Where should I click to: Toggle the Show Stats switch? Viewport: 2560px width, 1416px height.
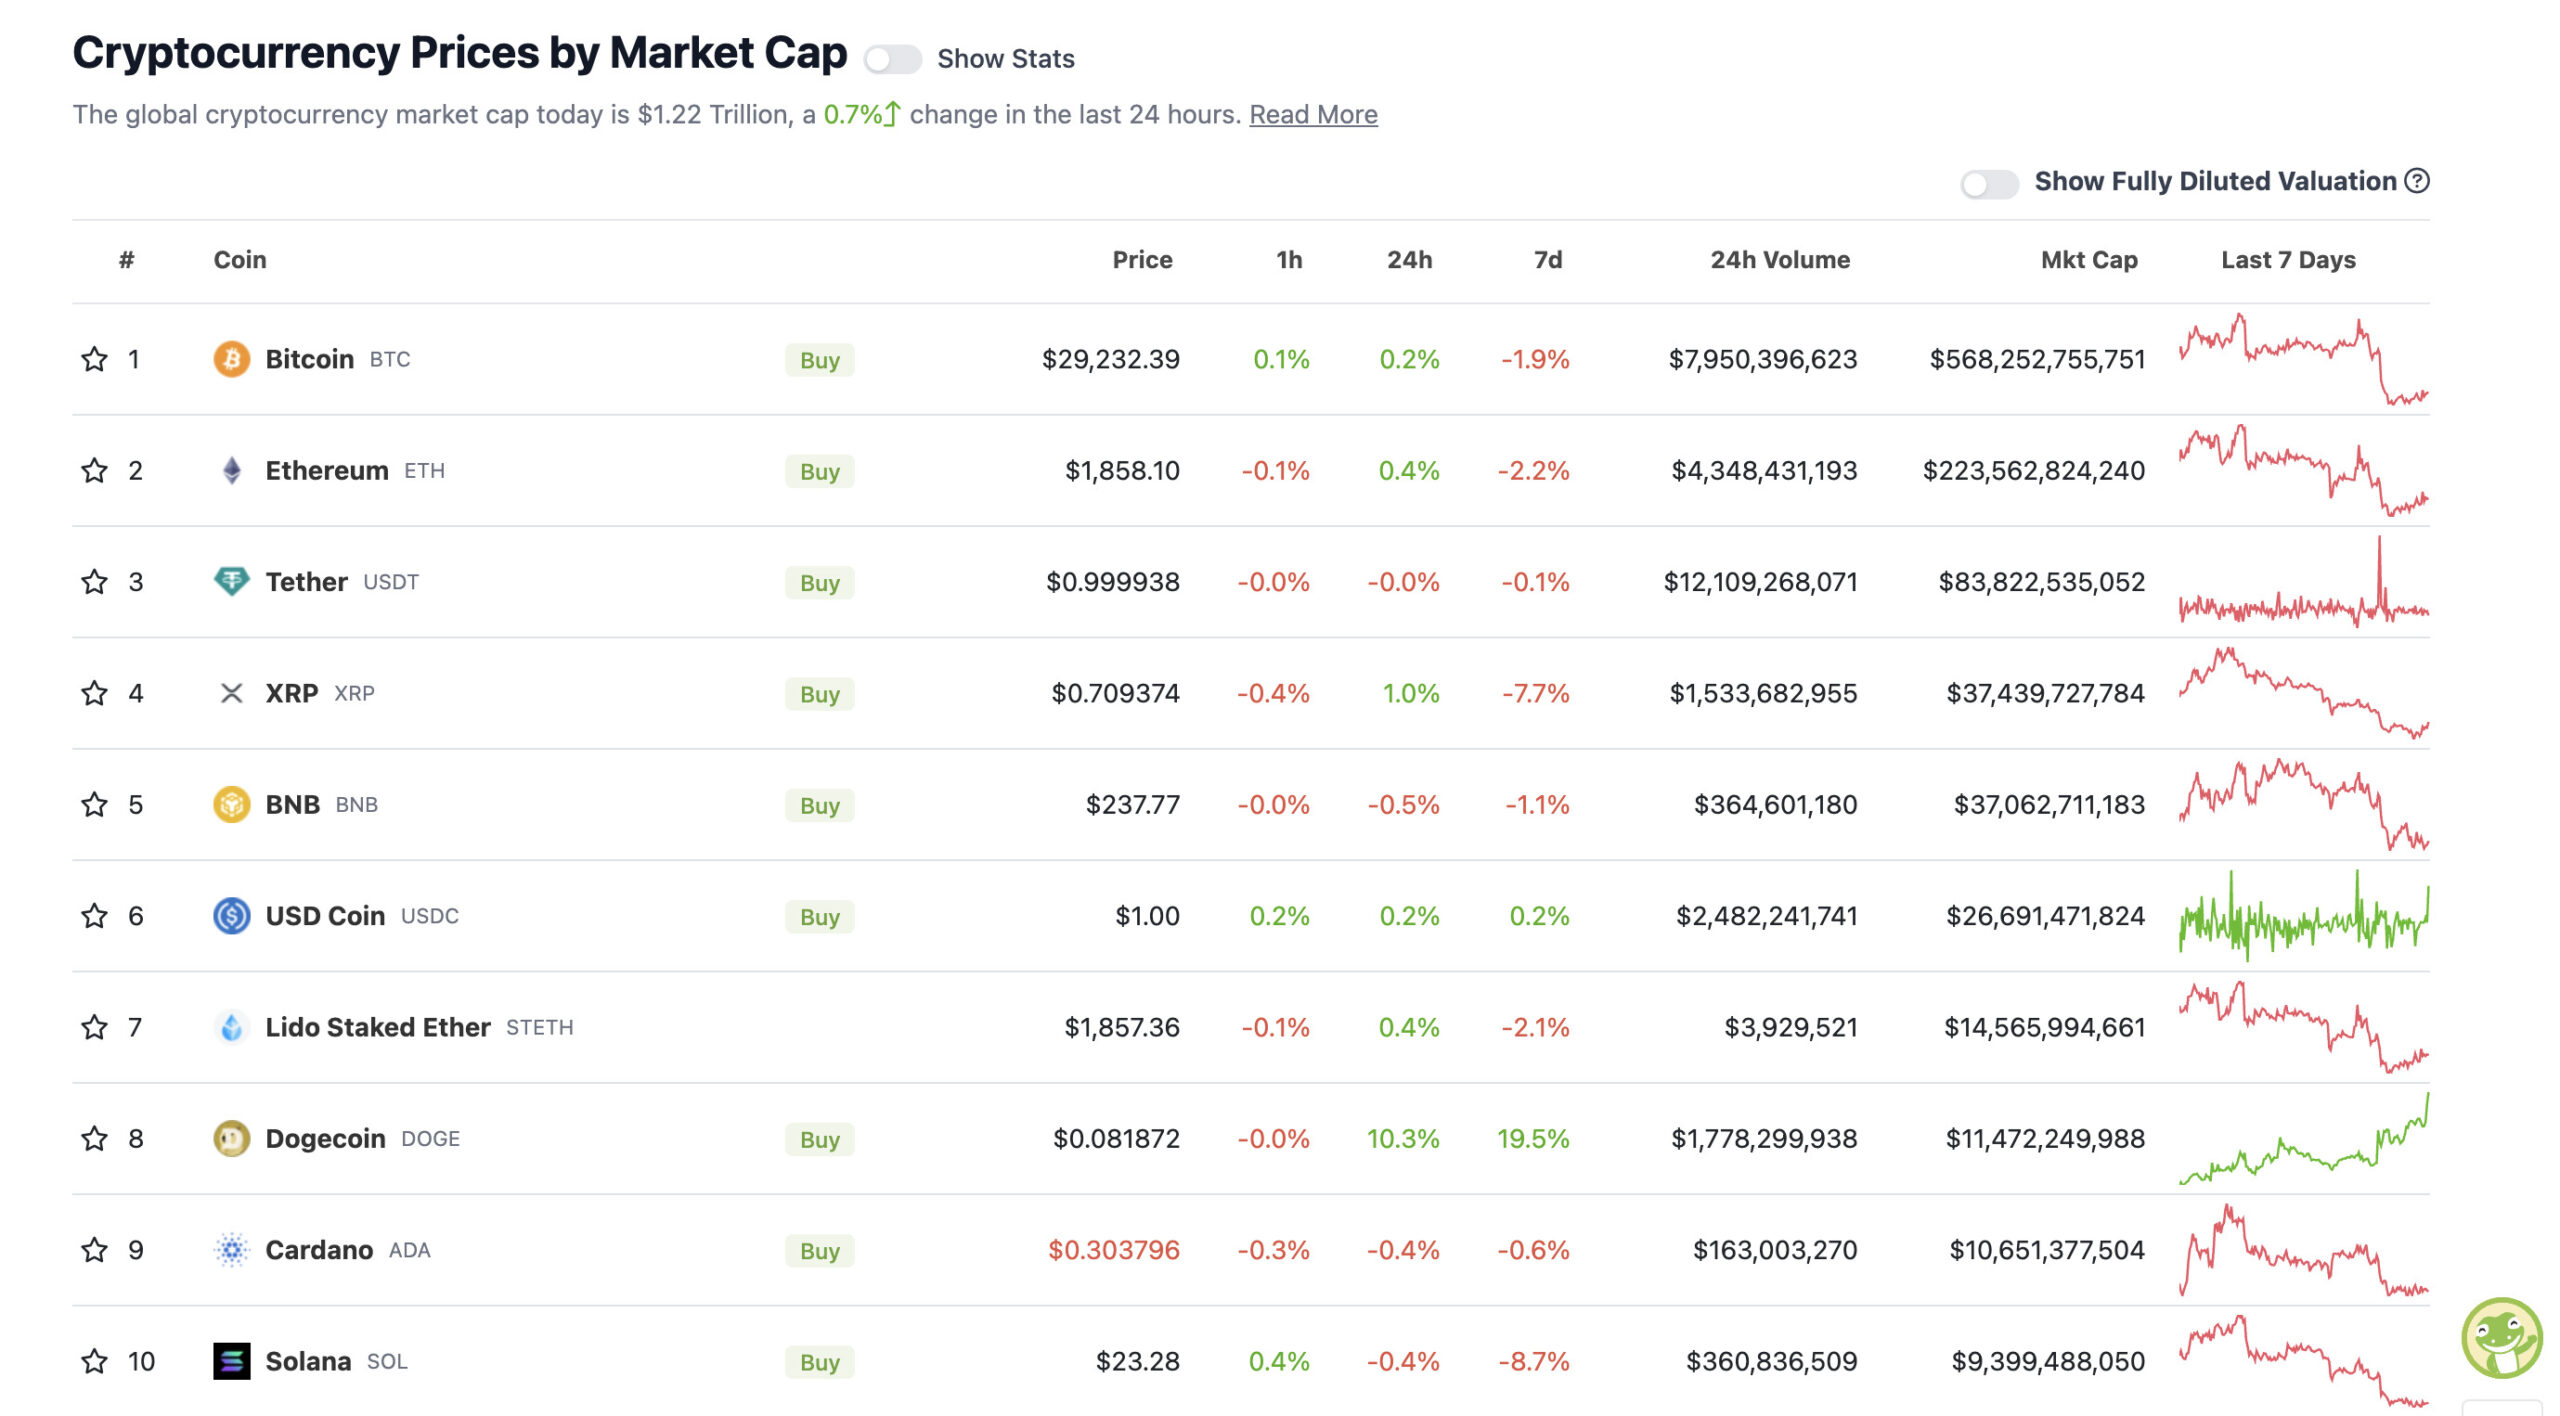pyautogui.click(x=892, y=60)
